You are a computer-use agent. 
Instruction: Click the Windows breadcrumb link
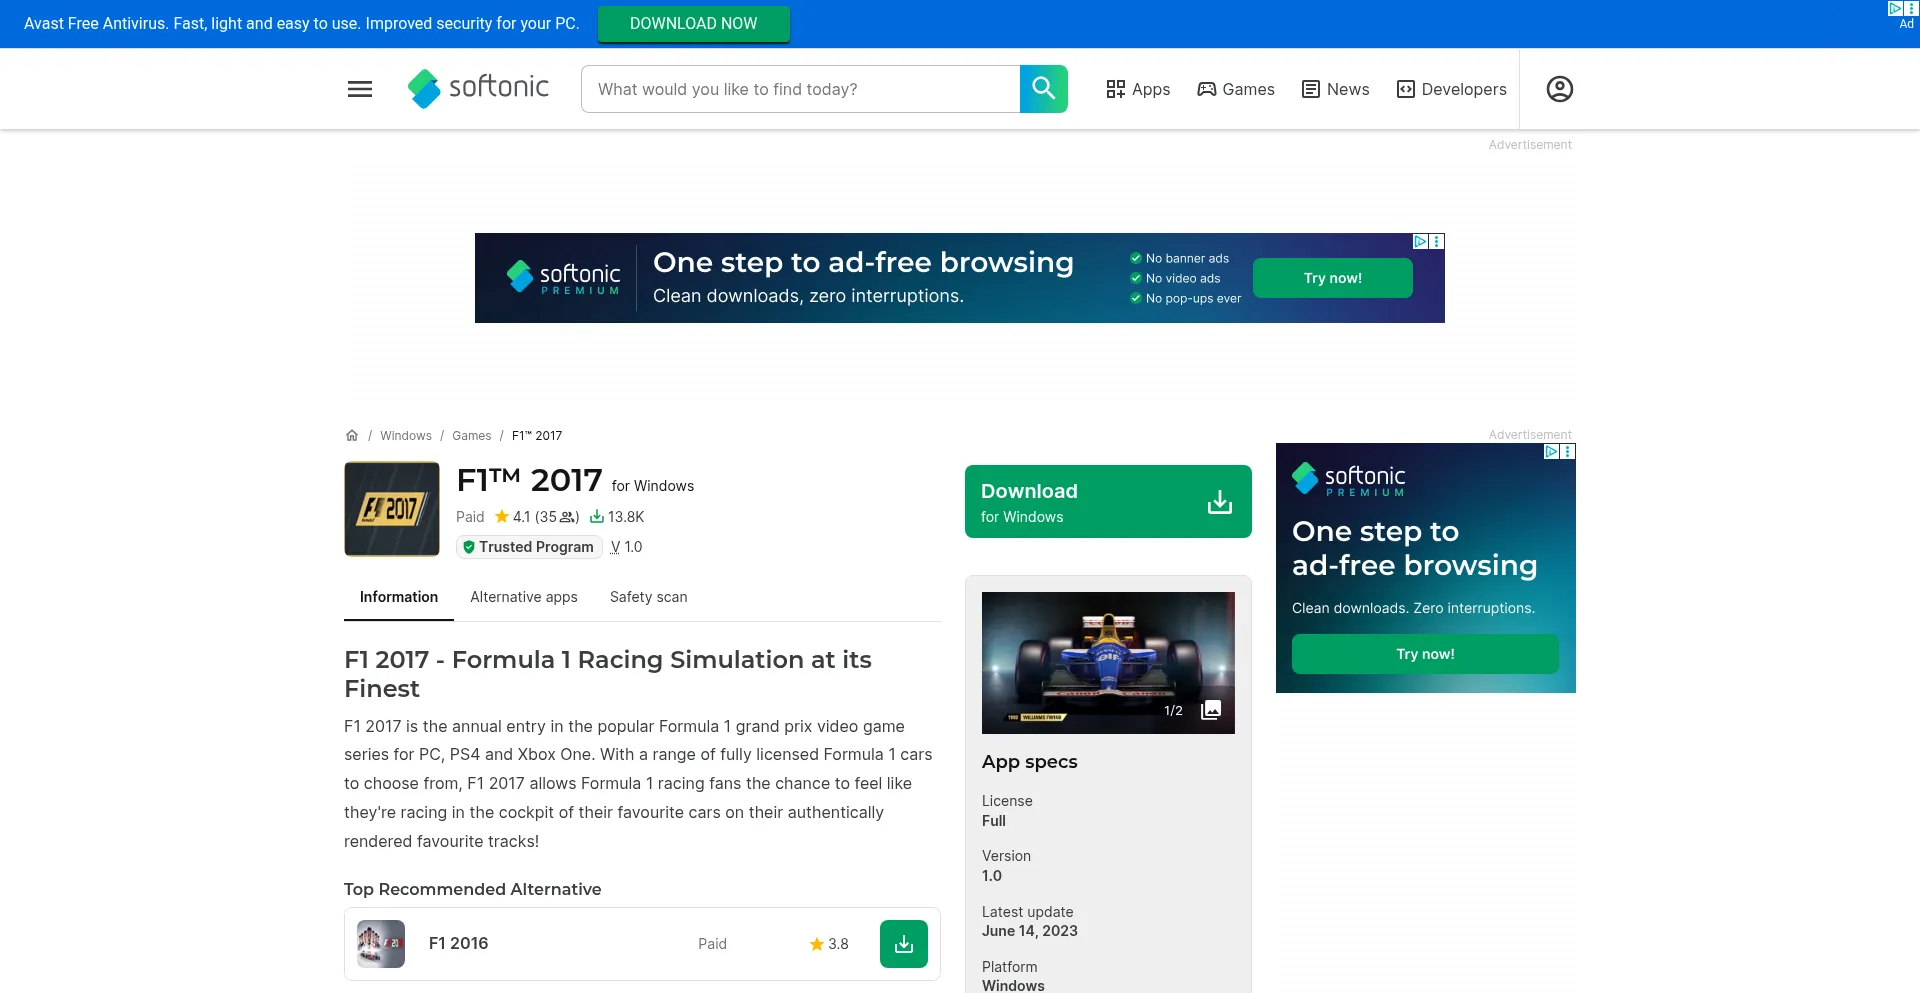click(x=406, y=436)
